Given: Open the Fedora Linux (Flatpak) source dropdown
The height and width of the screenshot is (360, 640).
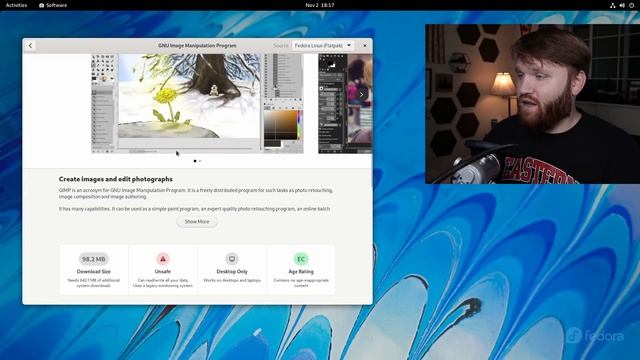Looking at the screenshot, I should pyautogui.click(x=323, y=46).
